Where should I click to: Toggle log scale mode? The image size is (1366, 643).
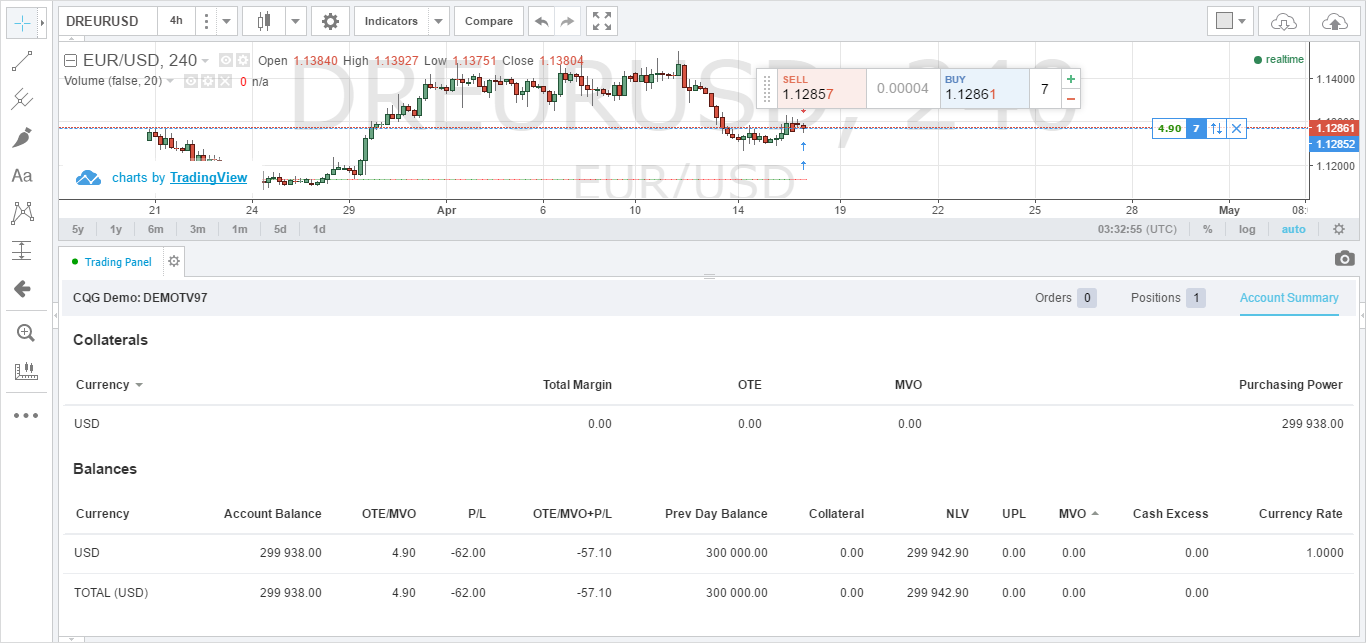point(1247,229)
